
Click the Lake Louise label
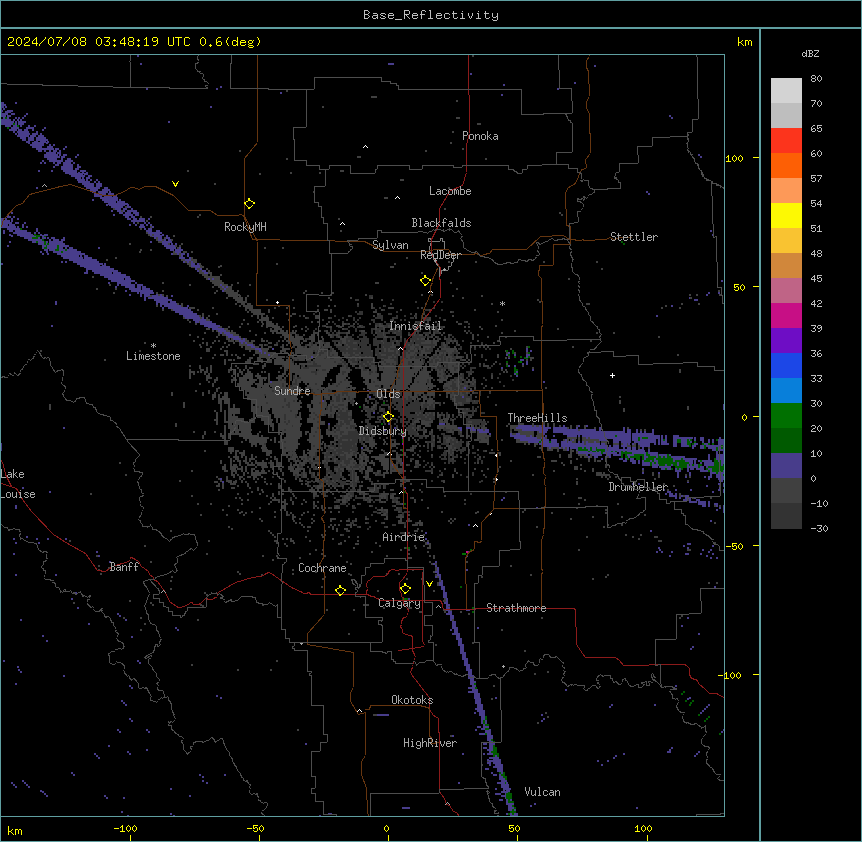pos(18,484)
